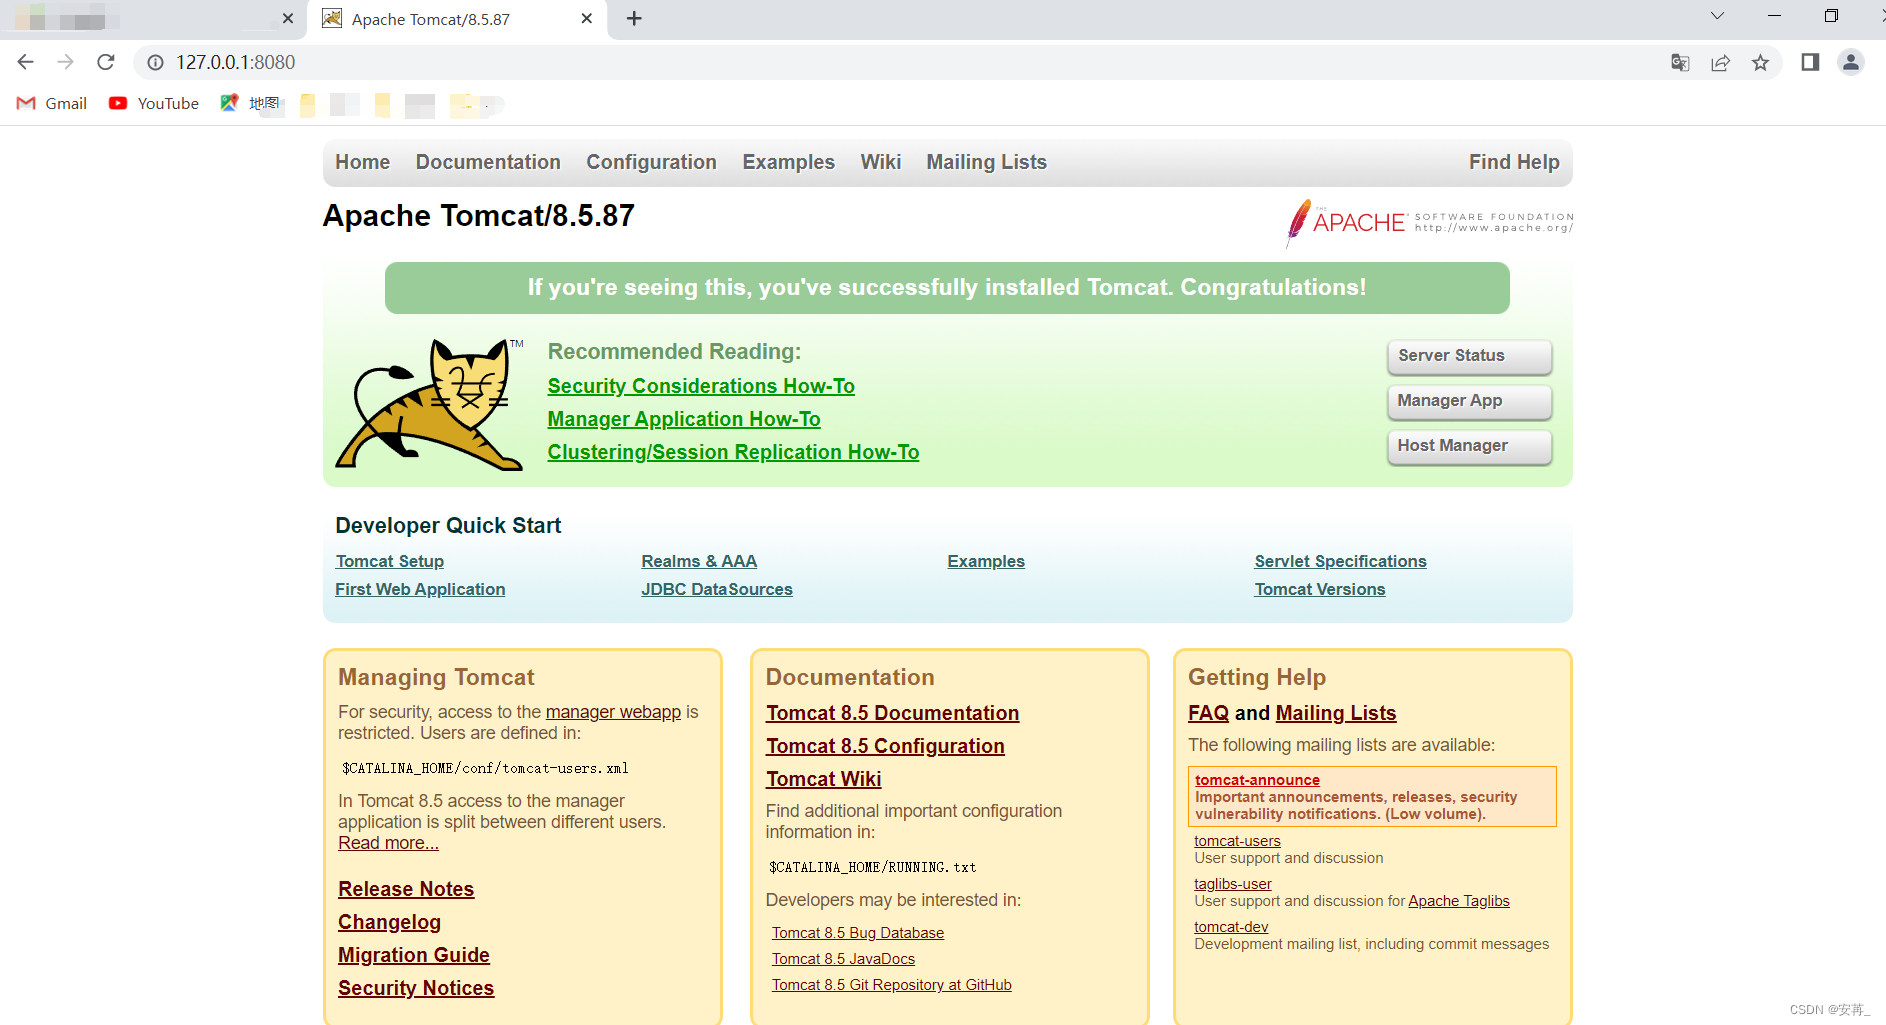
Task: Open the Examples link under Developer Quick Start
Action: pyautogui.click(x=986, y=561)
